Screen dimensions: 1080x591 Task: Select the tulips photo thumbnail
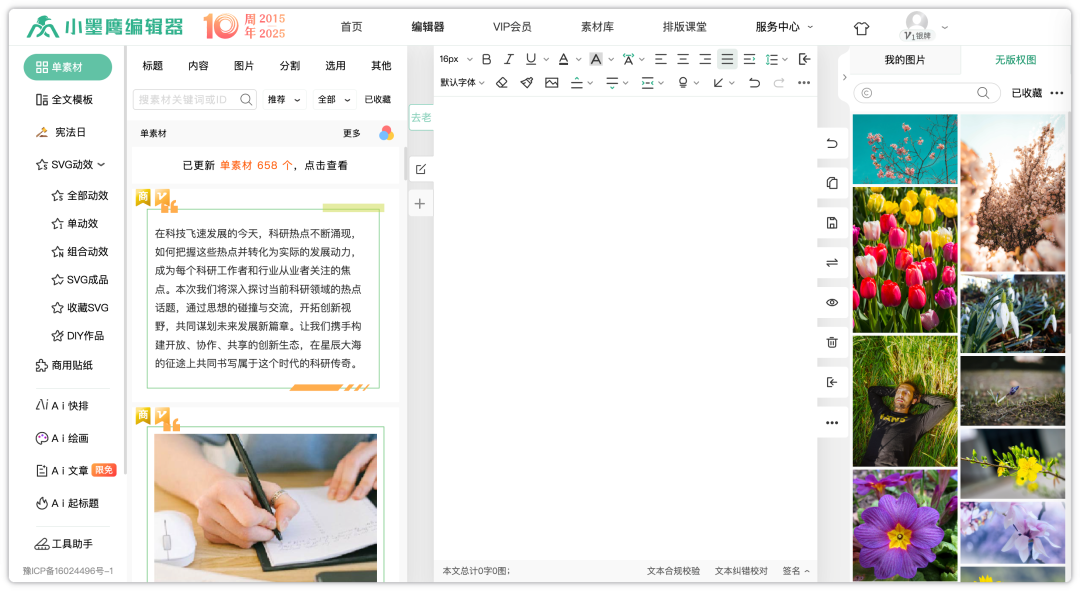click(x=904, y=259)
